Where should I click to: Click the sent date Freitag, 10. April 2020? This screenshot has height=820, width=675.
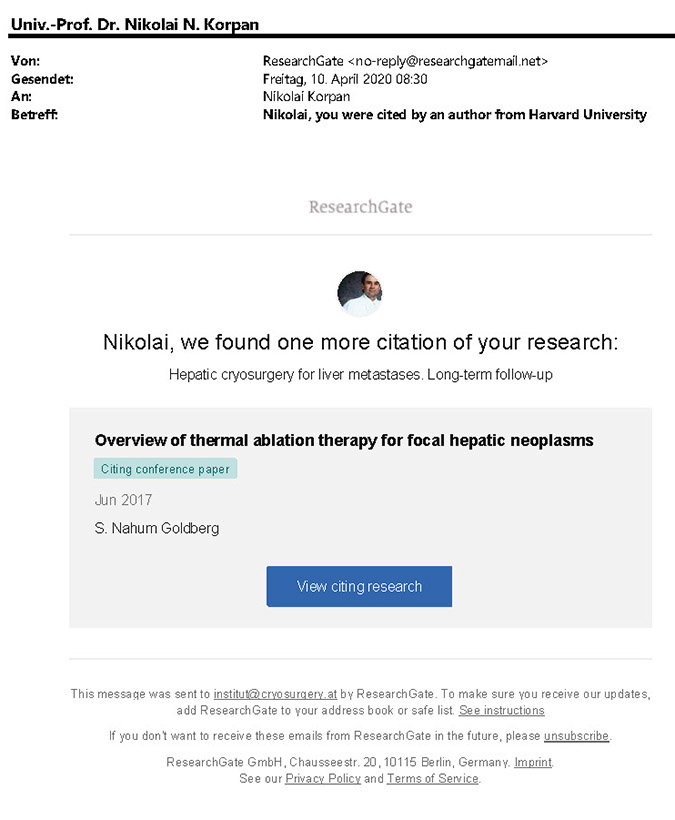pyautogui.click(x=345, y=79)
